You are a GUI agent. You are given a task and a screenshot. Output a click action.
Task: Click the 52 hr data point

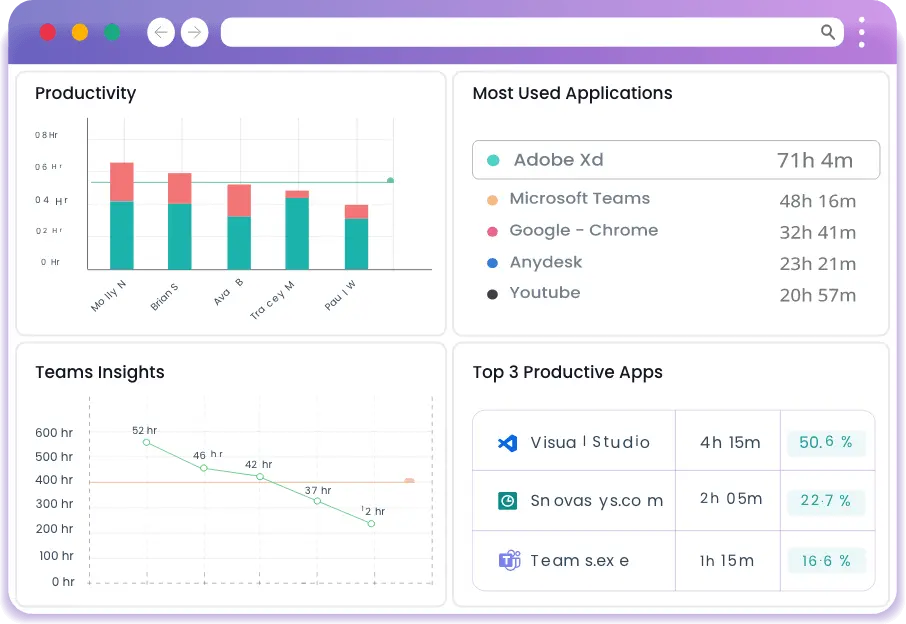(147, 443)
